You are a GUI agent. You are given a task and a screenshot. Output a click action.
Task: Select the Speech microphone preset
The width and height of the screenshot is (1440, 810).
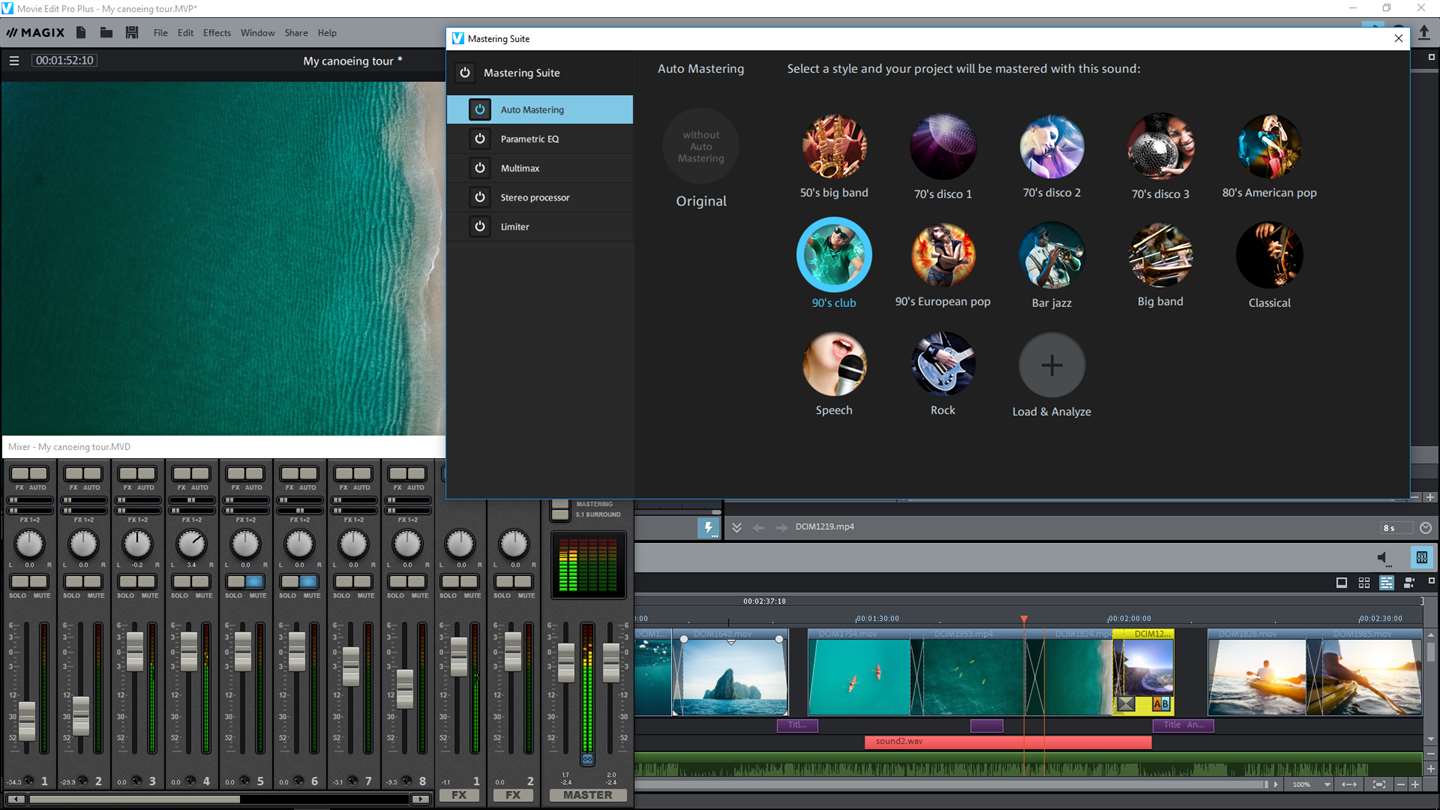click(x=834, y=365)
